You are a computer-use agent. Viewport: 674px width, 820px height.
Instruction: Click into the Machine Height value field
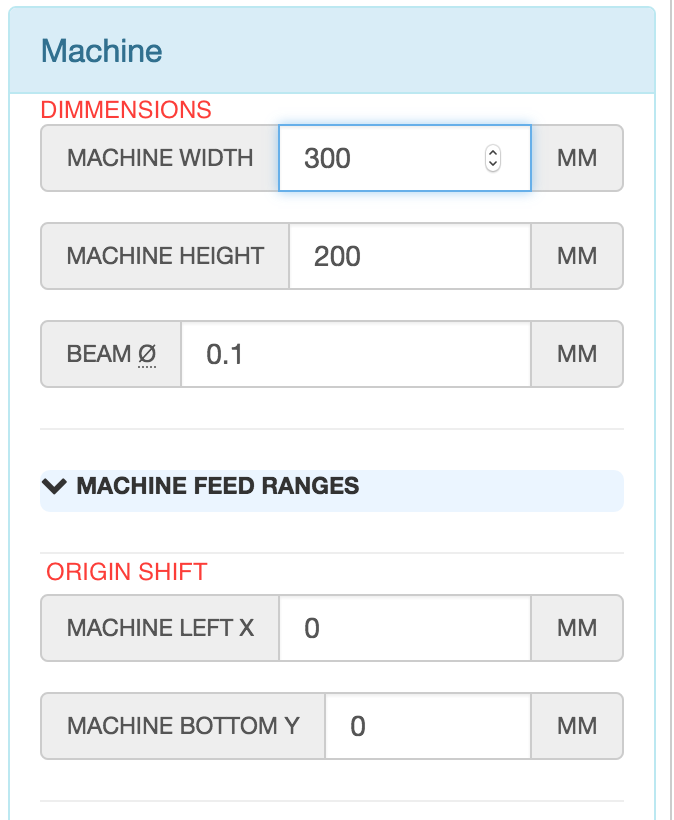click(x=409, y=256)
